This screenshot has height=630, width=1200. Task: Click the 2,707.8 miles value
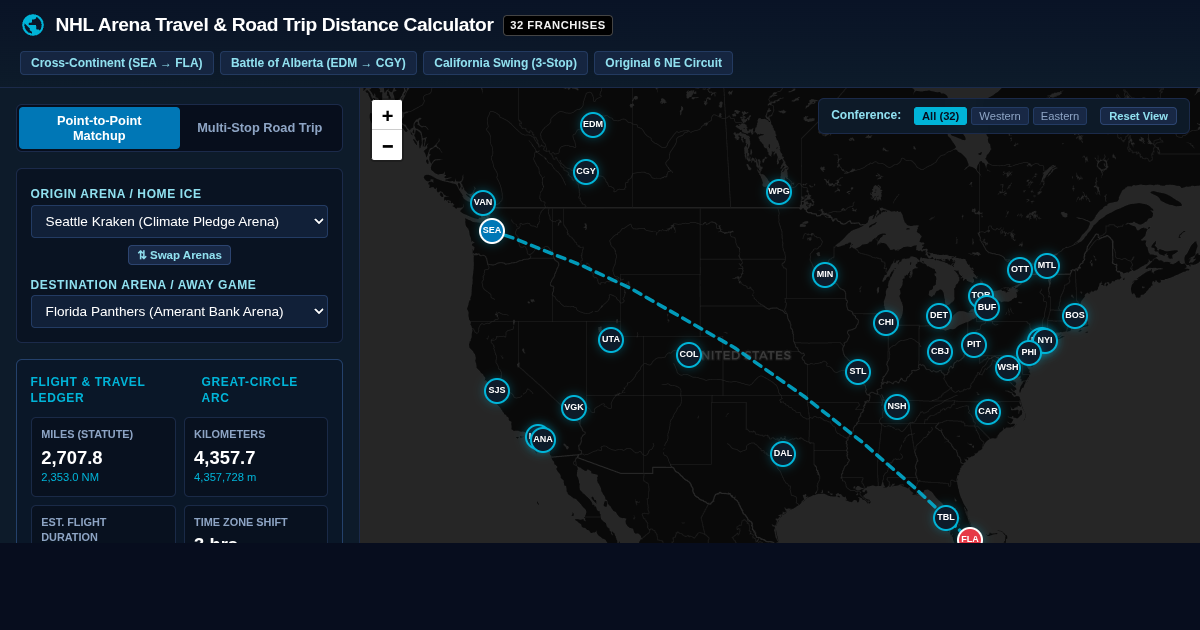click(72, 458)
